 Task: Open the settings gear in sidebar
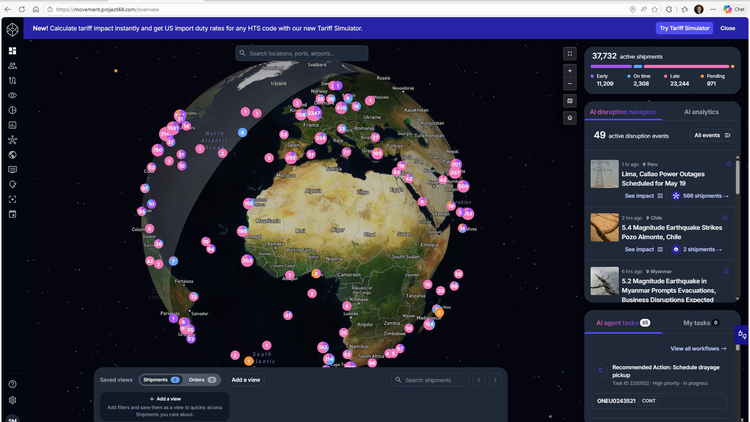pos(12,400)
